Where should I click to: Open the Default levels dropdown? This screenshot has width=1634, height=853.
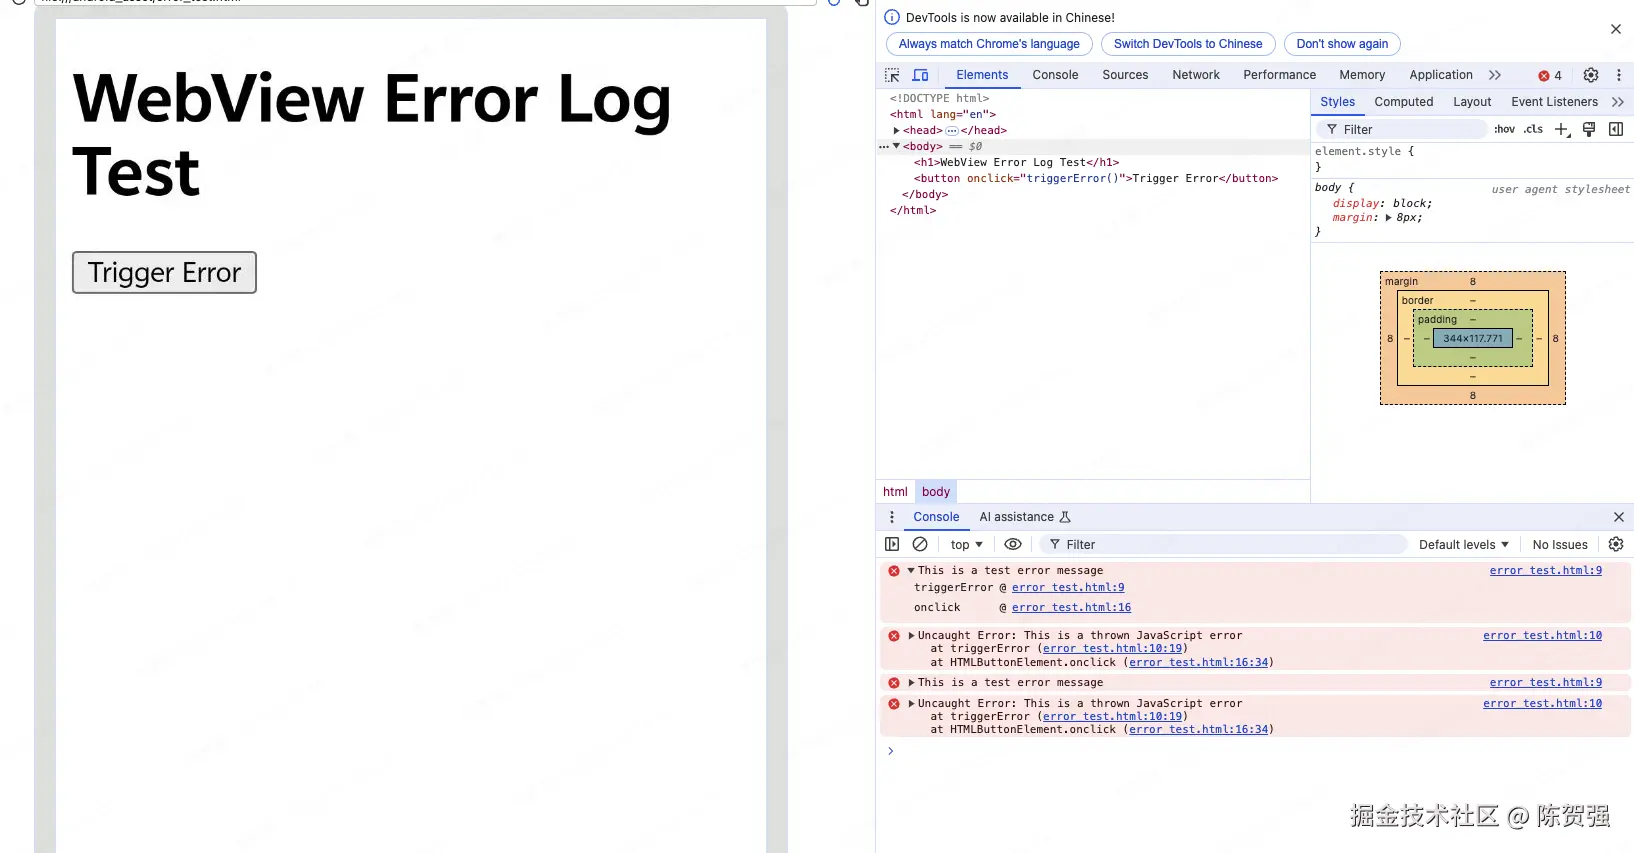1464,545
